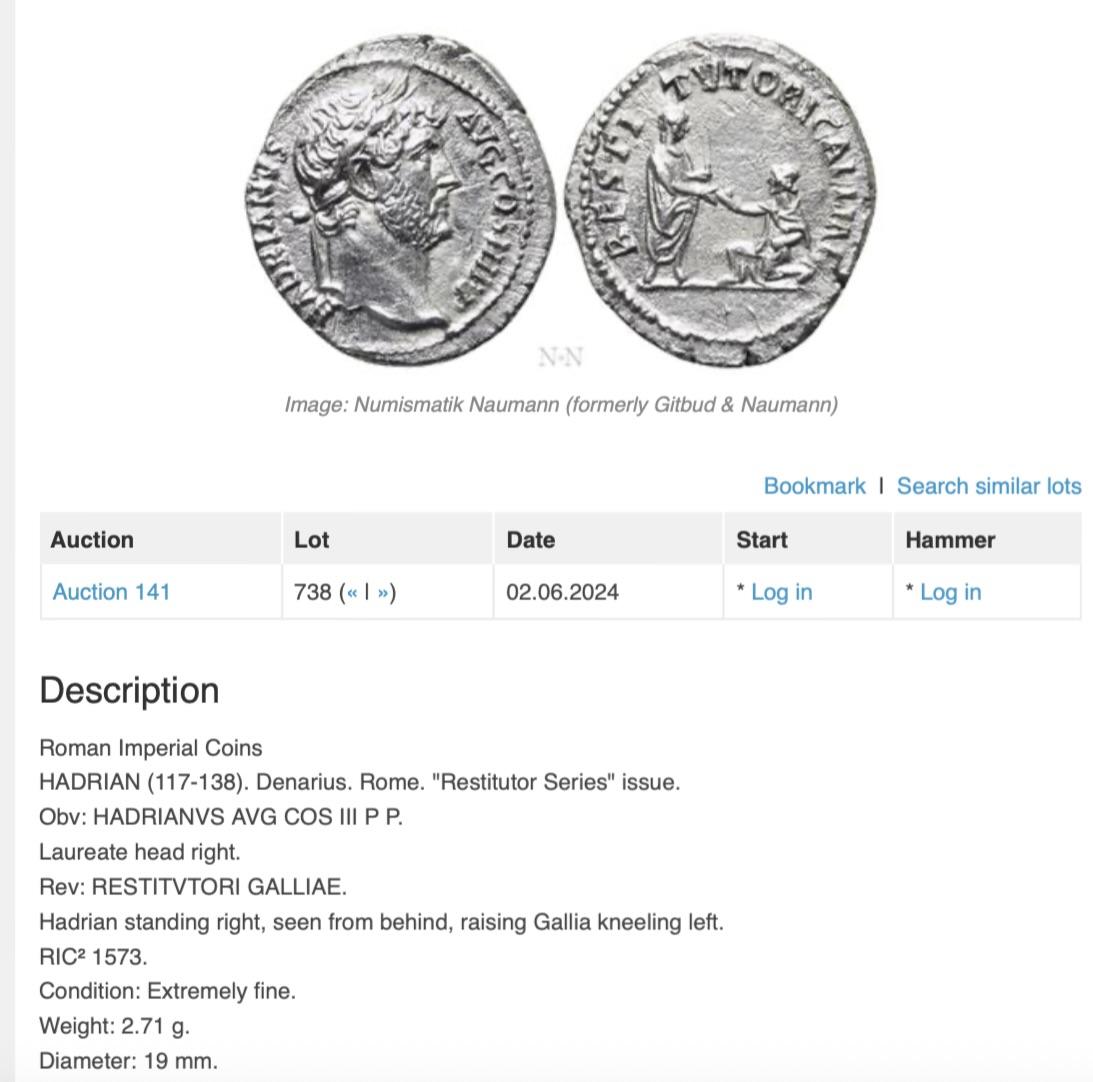
Task: Open the Auction 141 link
Action: tap(111, 592)
